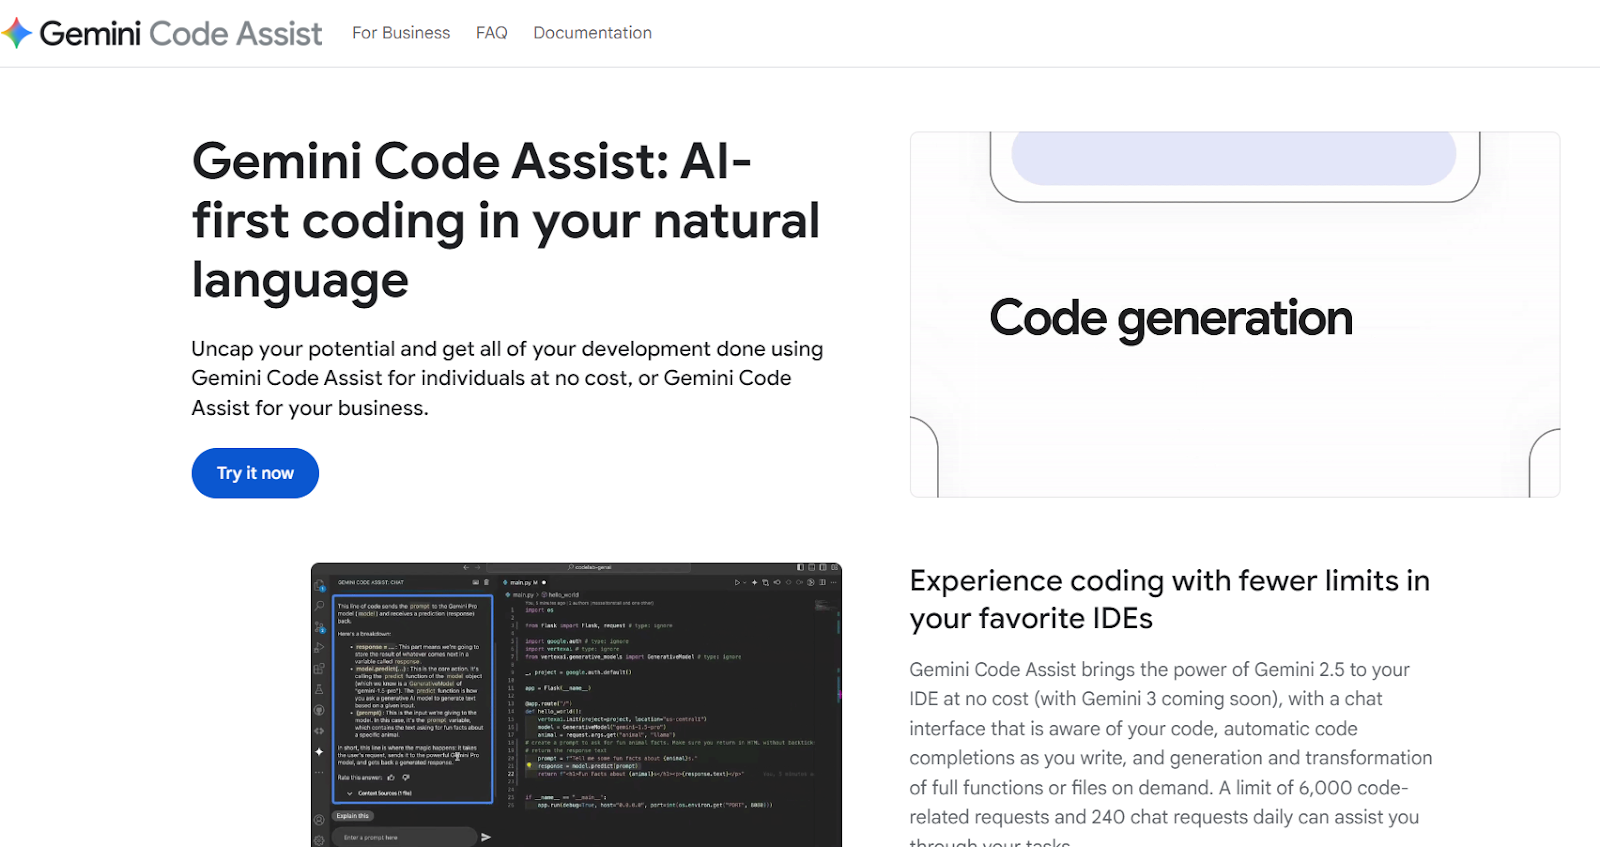The width and height of the screenshot is (1600, 847).
Task: Click the Gemini Code Assist: AI-first coding heading
Action: 506,220
